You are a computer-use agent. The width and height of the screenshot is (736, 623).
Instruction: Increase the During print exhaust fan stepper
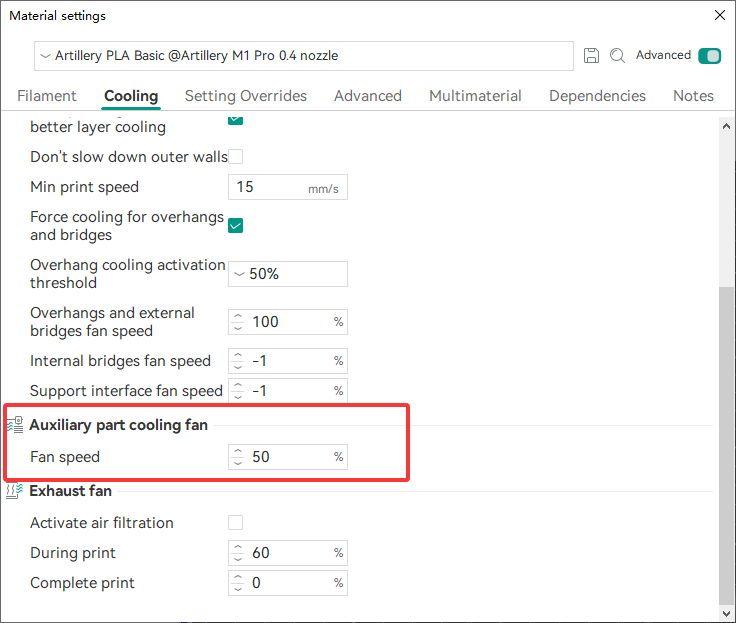238,548
